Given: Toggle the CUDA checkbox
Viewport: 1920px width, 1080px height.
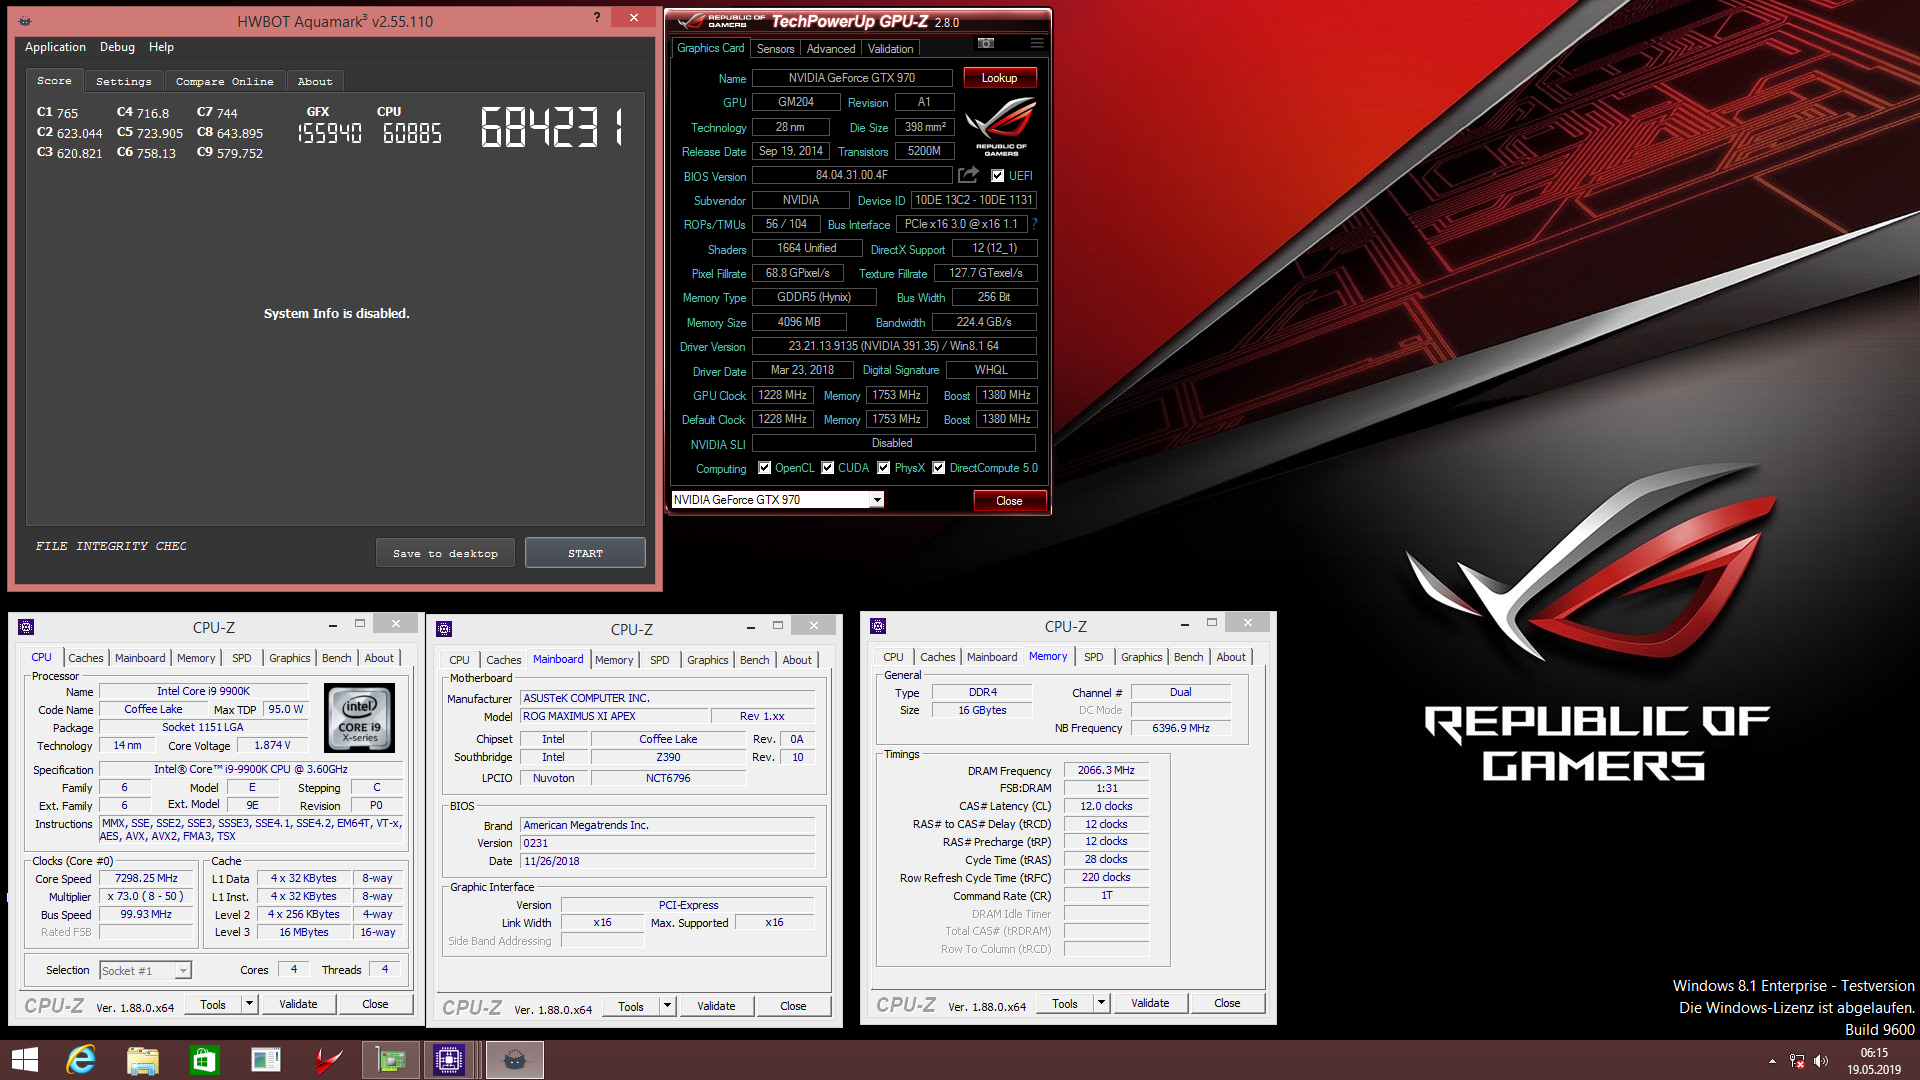Looking at the screenshot, I should point(827,468).
